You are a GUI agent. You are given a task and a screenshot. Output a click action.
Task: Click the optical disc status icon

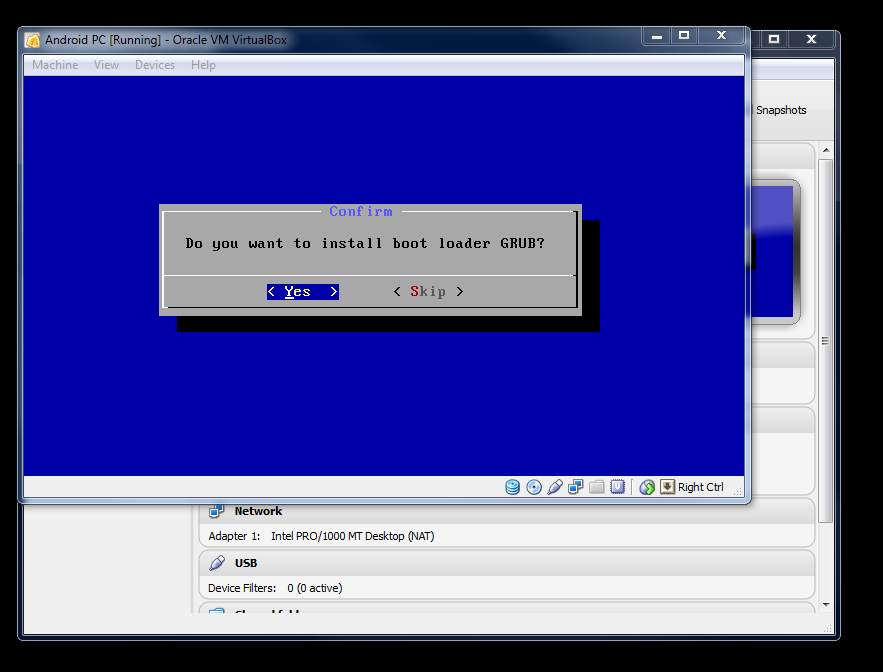tap(534, 487)
